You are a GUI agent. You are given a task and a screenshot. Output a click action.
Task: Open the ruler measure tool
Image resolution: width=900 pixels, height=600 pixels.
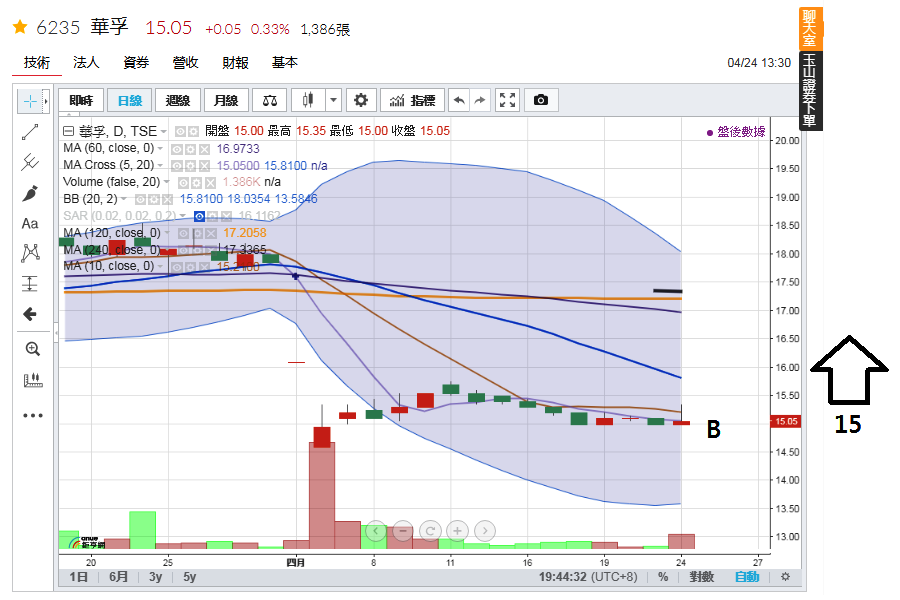[33, 380]
